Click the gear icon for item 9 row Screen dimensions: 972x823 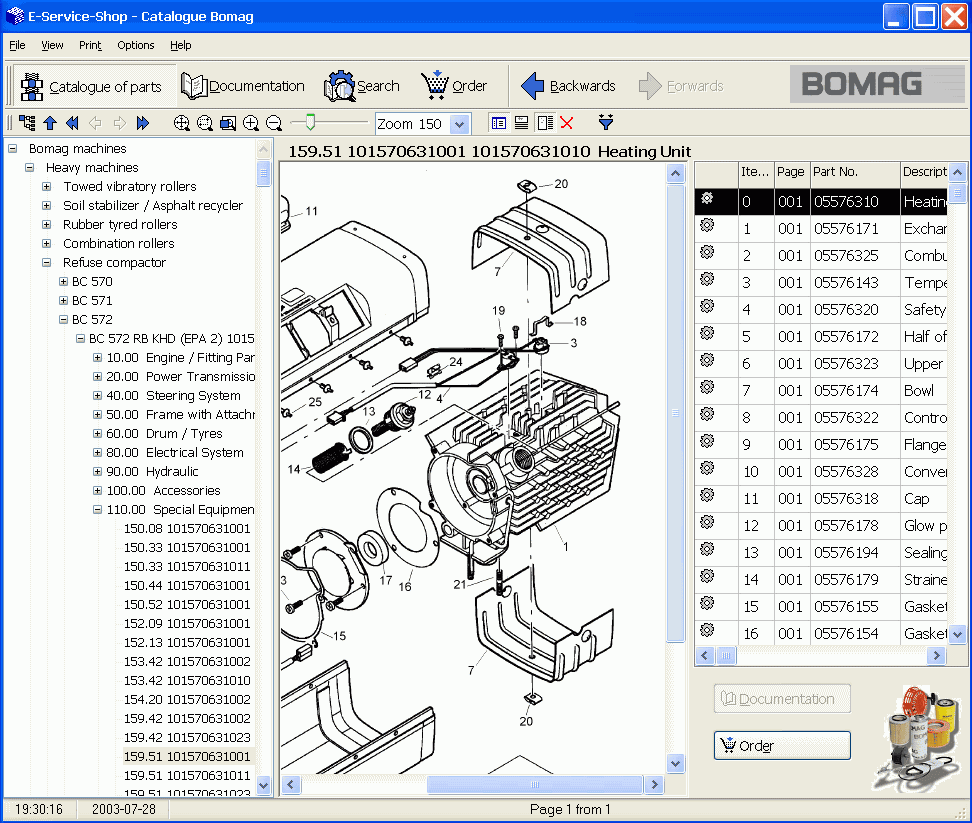tap(707, 441)
